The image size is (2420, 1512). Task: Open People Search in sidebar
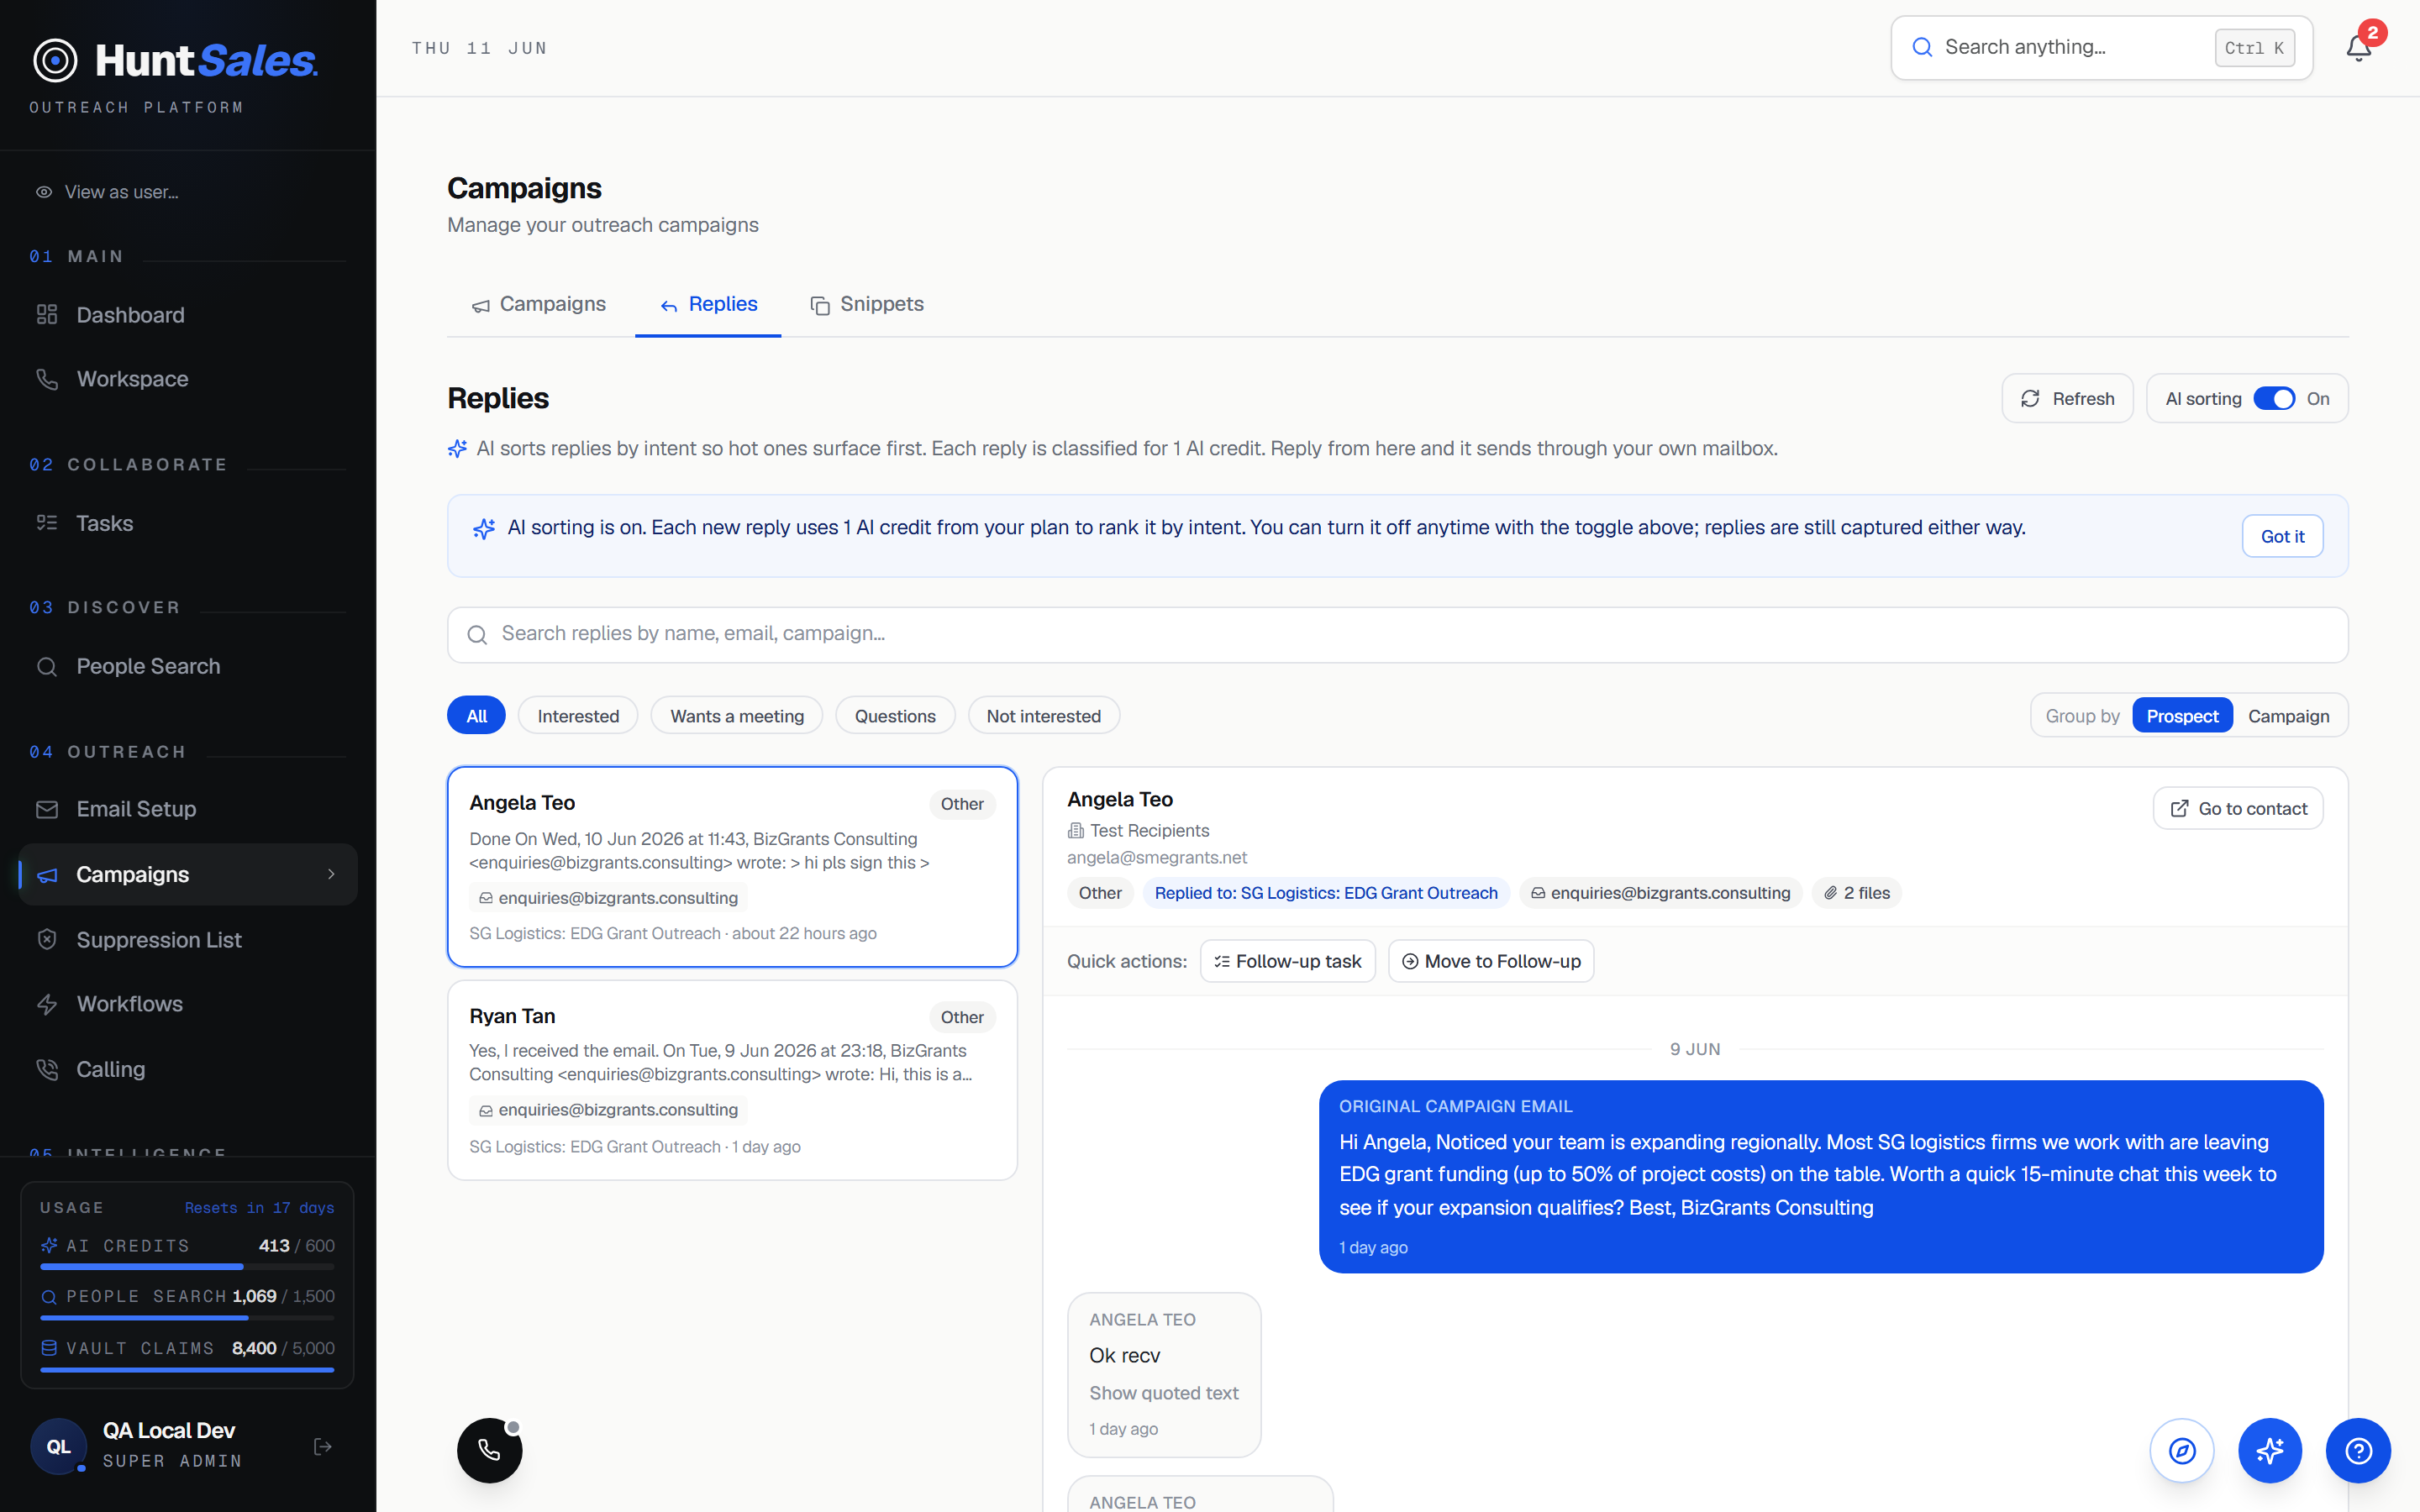(x=188, y=666)
